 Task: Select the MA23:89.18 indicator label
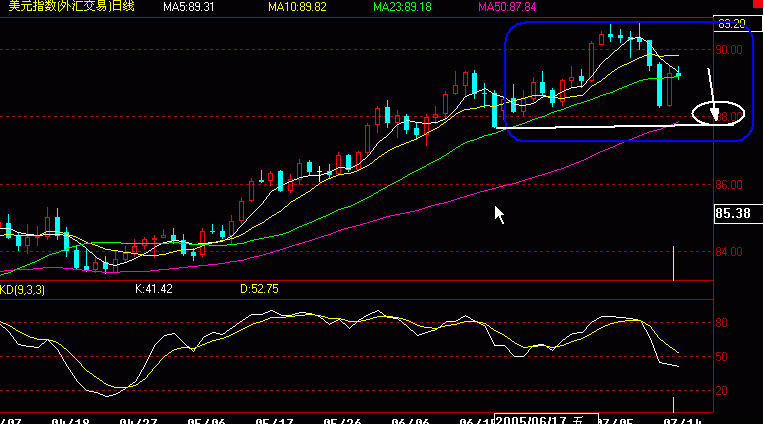(x=402, y=7)
